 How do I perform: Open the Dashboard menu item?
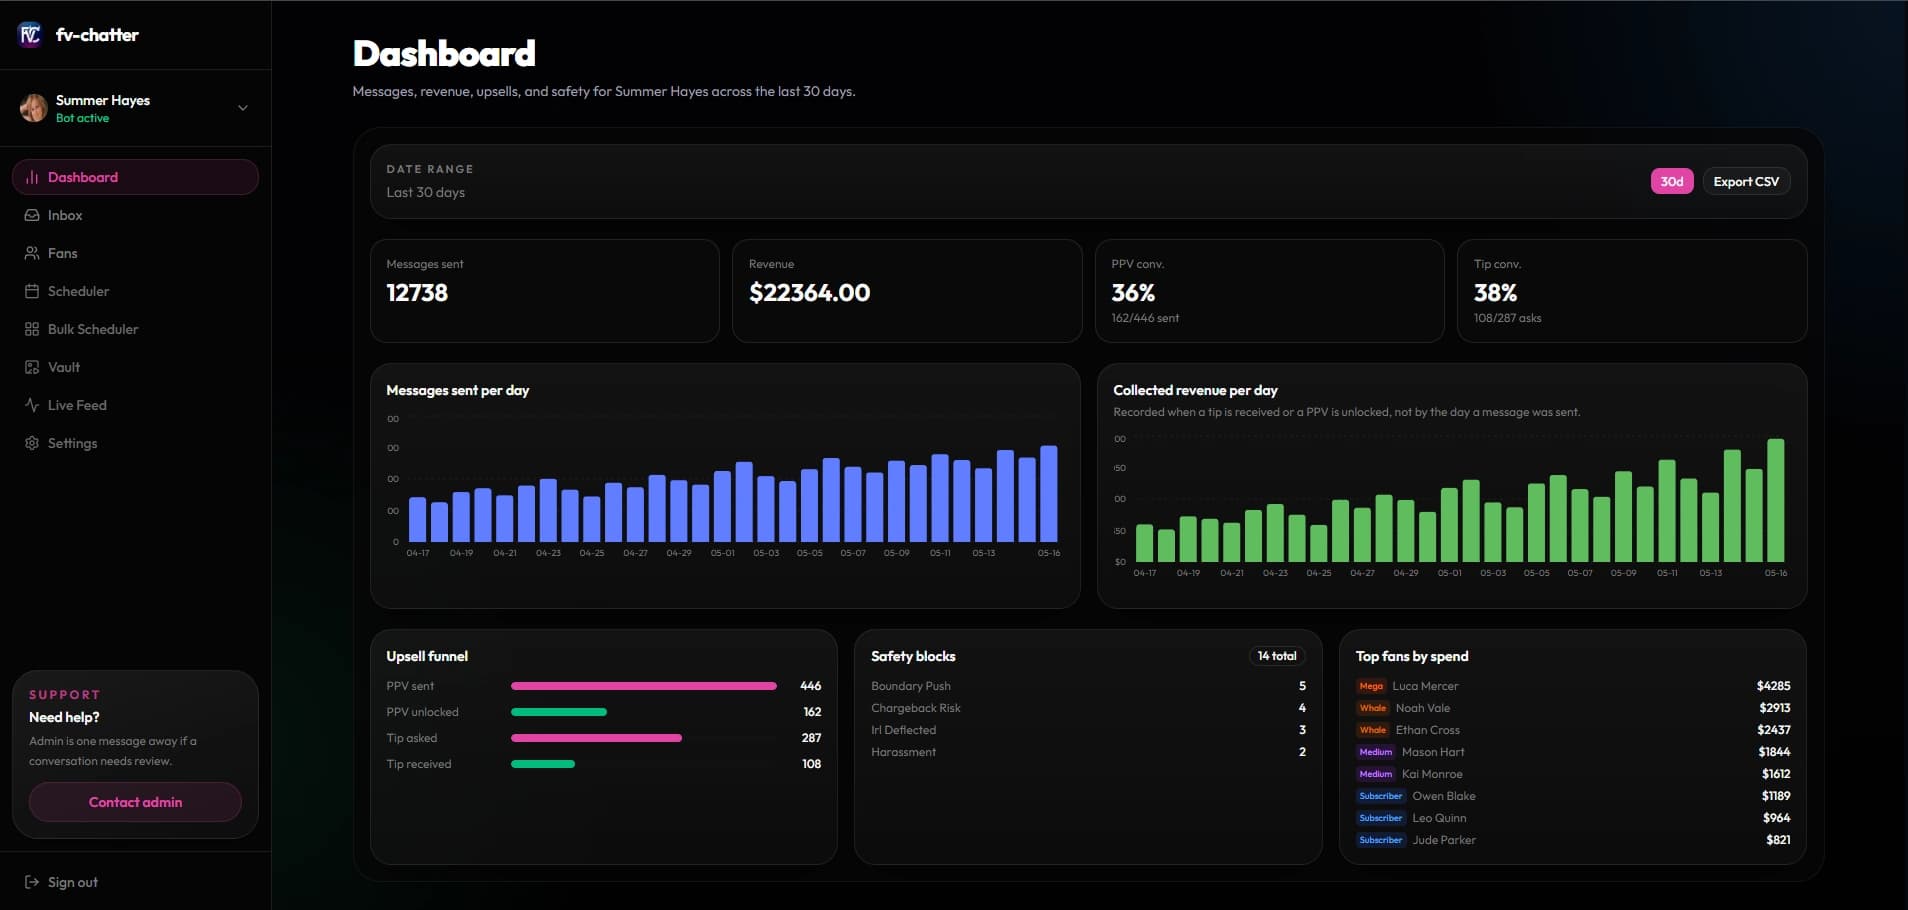[x=135, y=177]
